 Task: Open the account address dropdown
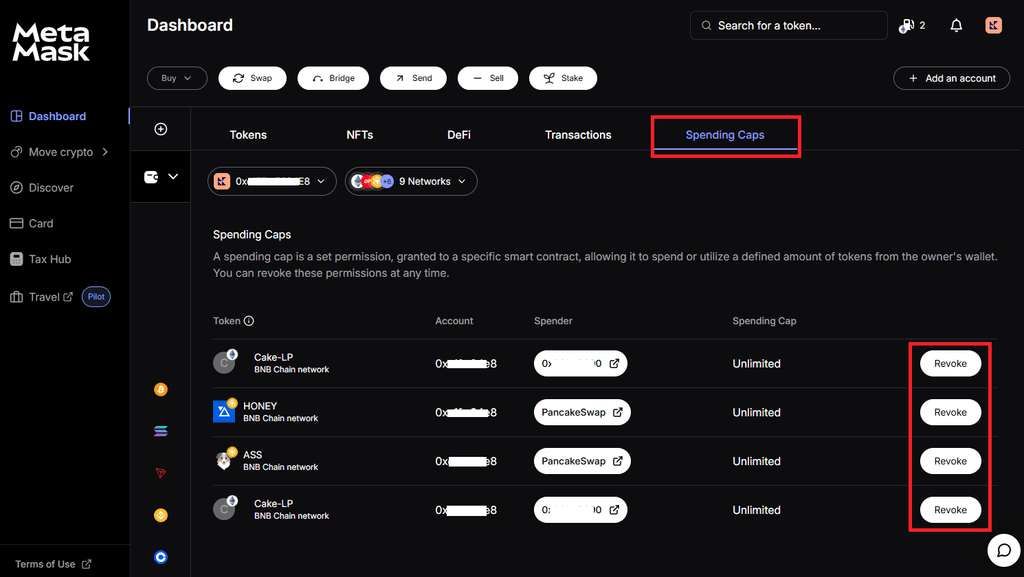tap(272, 181)
